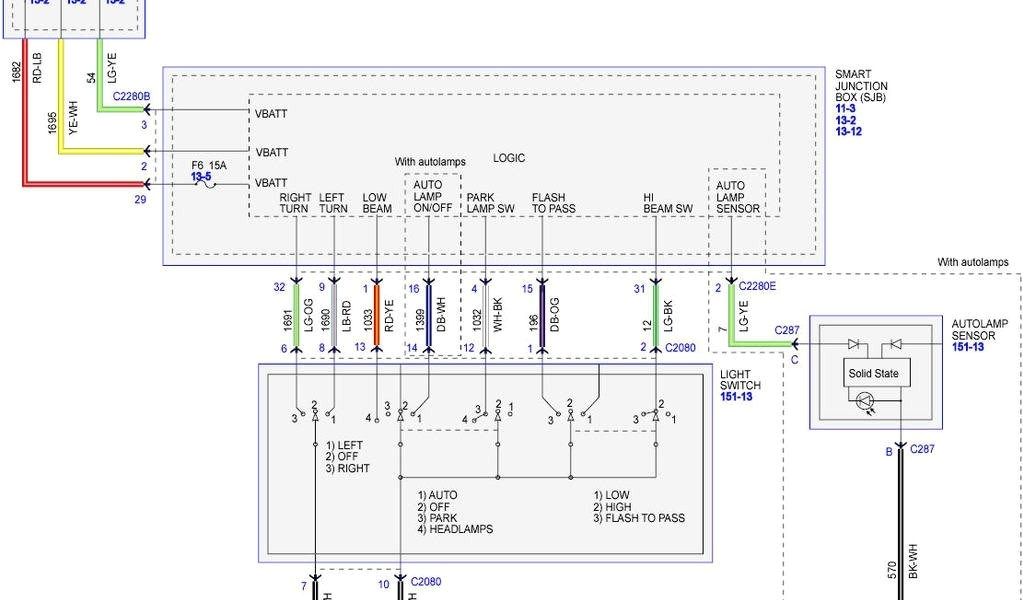This screenshot has width=1024, height=600.
Task: Click the arrow terminal at pin 29
Action: pyautogui.click(x=148, y=184)
